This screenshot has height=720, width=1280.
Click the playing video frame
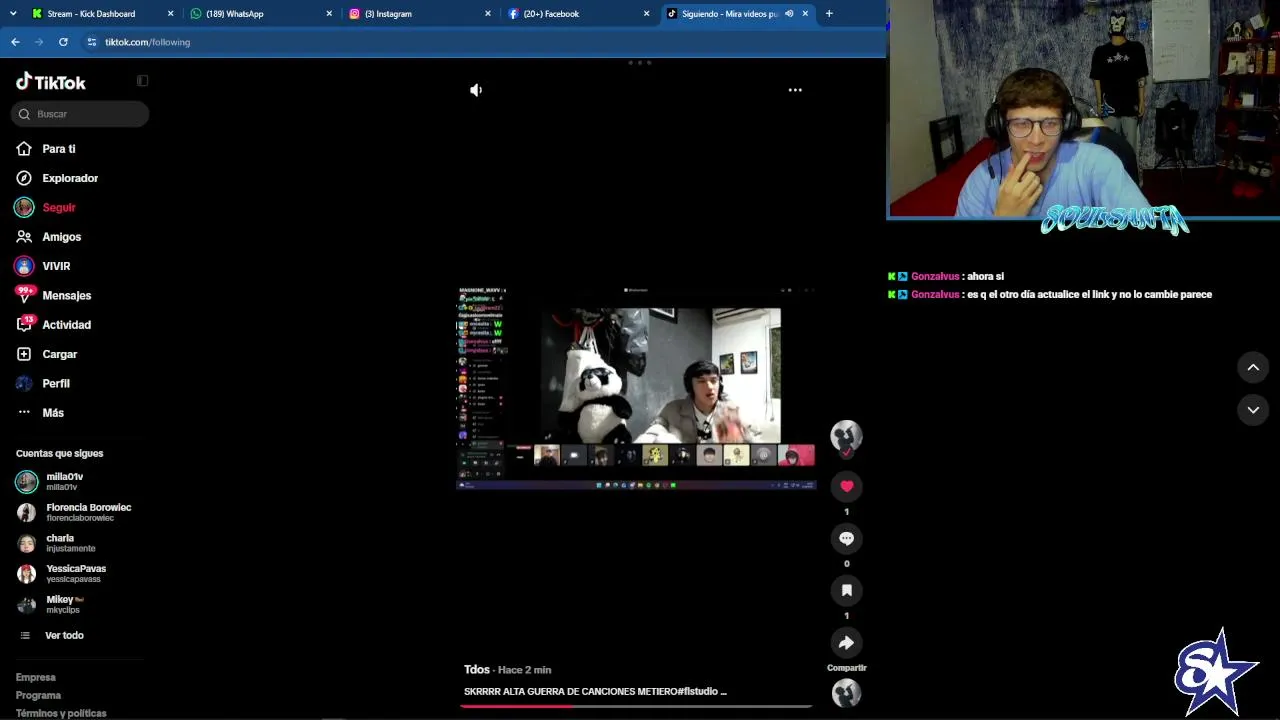(x=636, y=388)
